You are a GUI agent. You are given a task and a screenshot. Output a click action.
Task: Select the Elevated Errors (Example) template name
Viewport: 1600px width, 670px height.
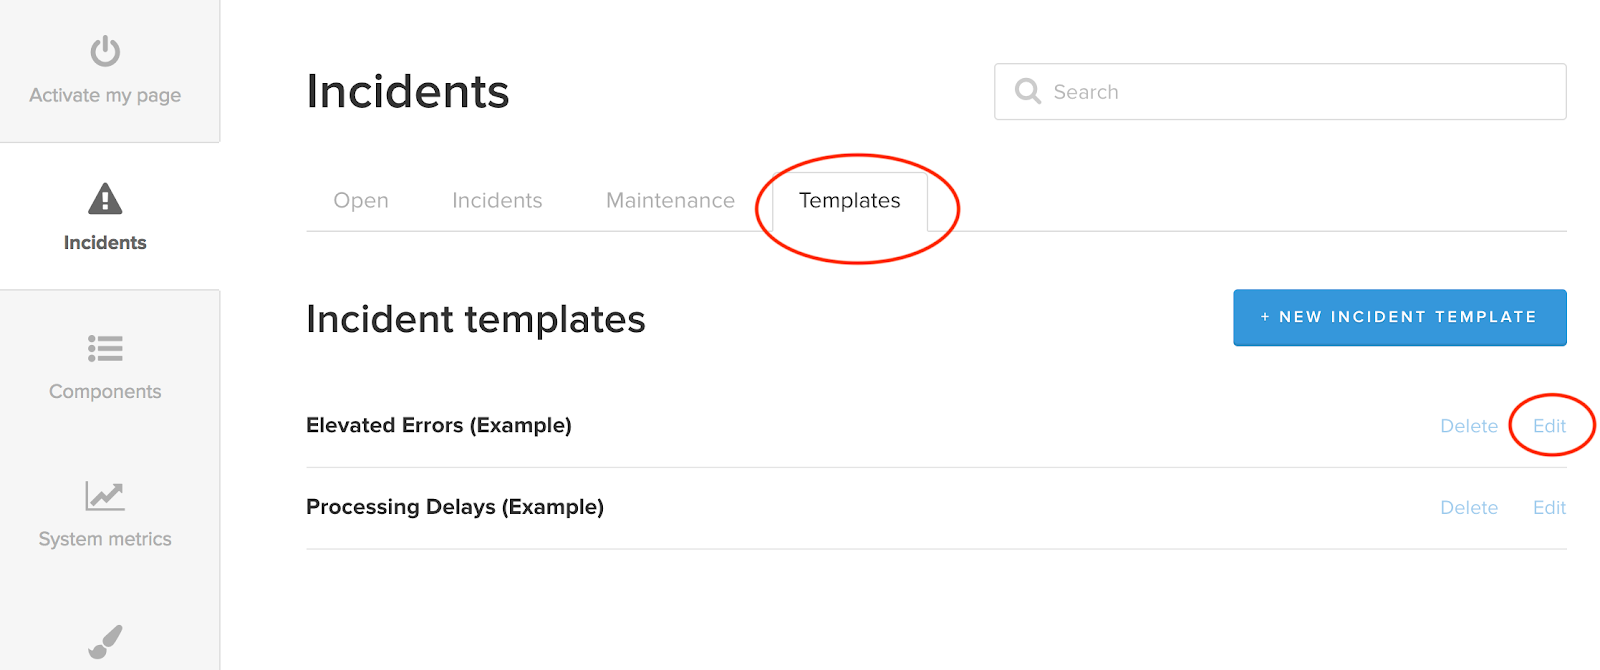pyautogui.click(x=439, y=425)
